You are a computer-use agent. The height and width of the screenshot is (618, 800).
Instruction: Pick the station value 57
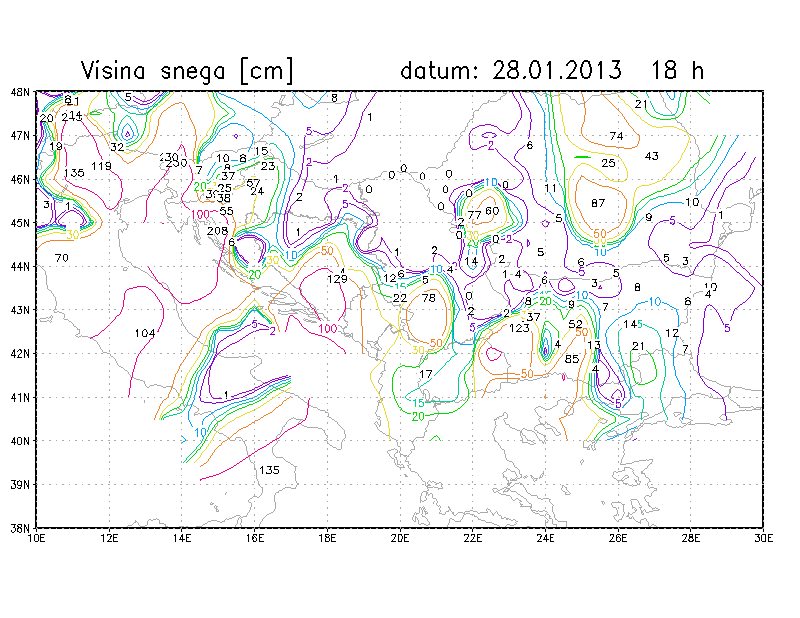254,183
